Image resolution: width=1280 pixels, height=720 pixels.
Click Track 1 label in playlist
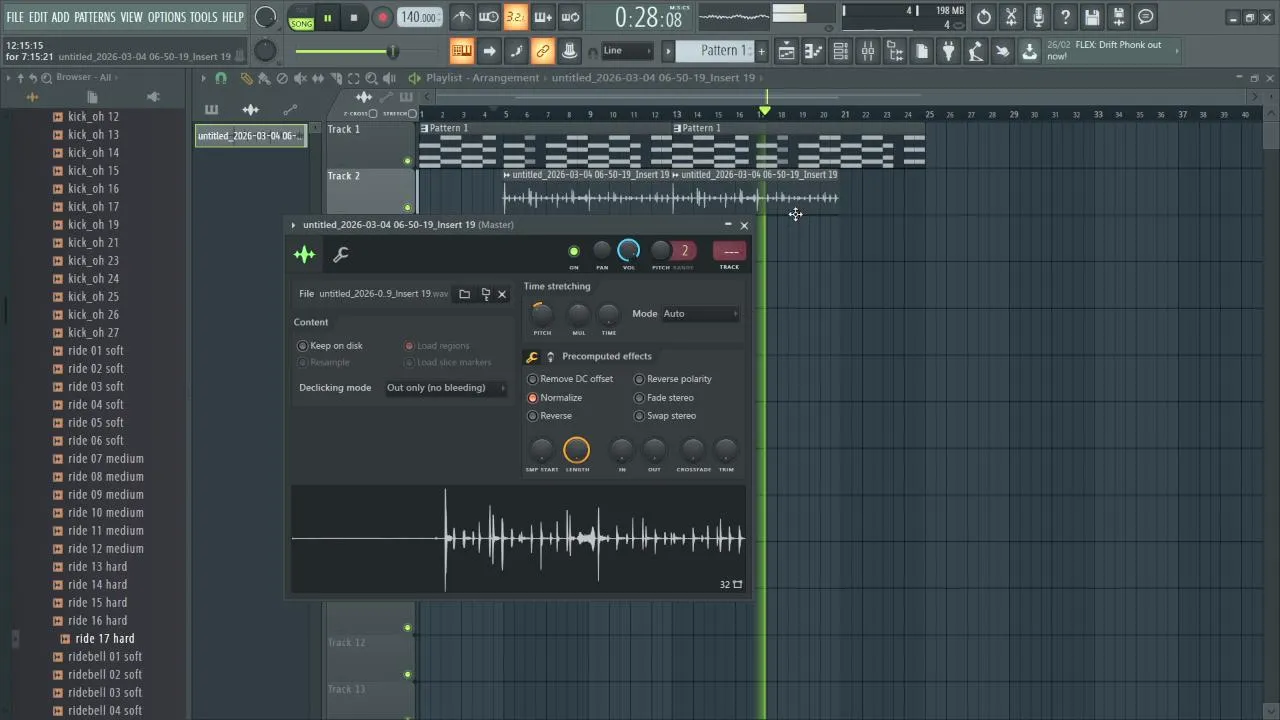tap(344, 129)
